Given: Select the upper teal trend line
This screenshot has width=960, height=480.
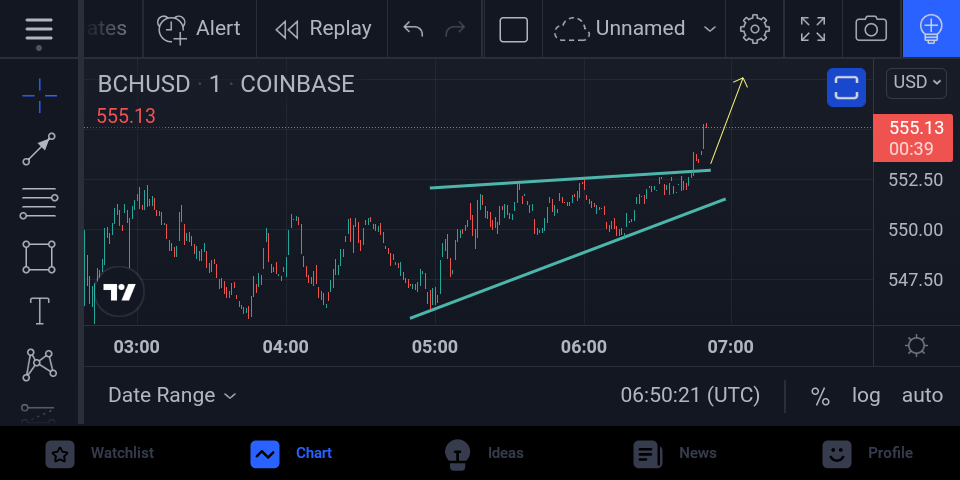Looking at the screenshot, I should point(569,179).
